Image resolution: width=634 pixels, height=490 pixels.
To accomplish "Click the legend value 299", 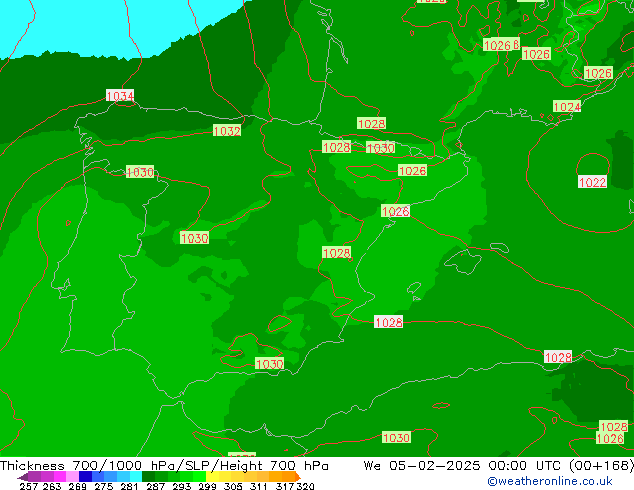I will tap(207, 486).
